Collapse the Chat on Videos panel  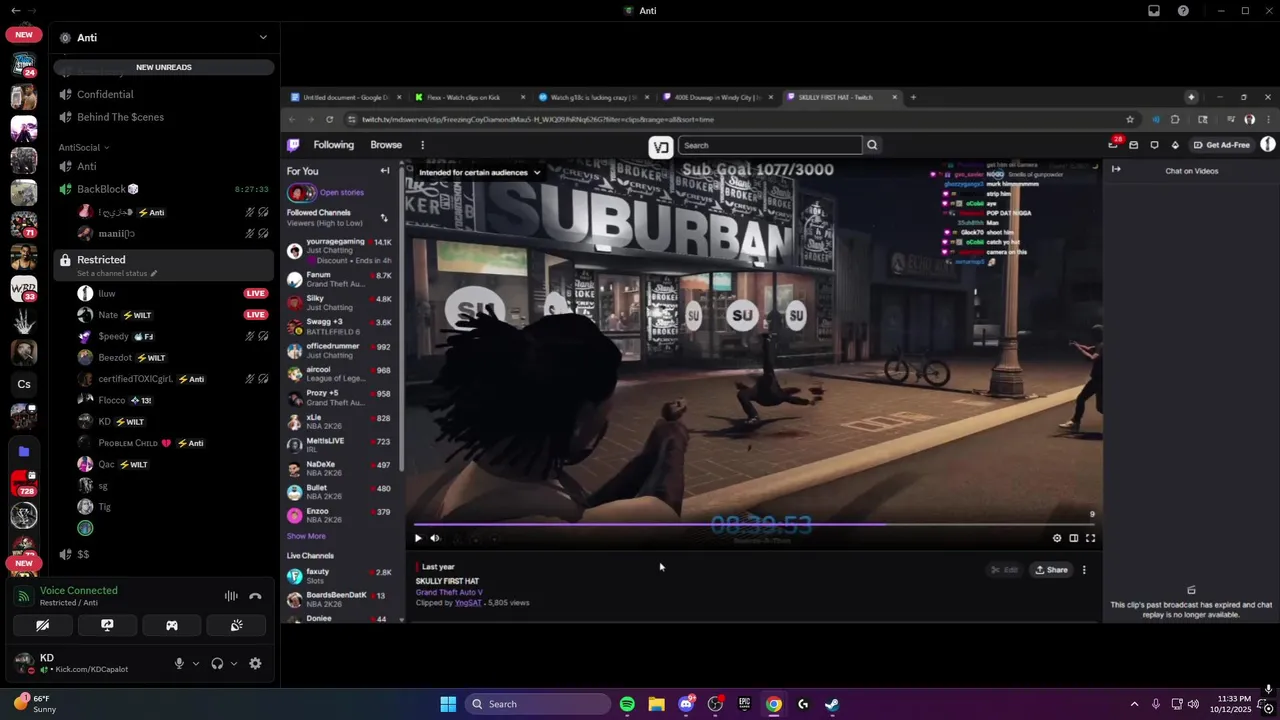click(1116, 170)
